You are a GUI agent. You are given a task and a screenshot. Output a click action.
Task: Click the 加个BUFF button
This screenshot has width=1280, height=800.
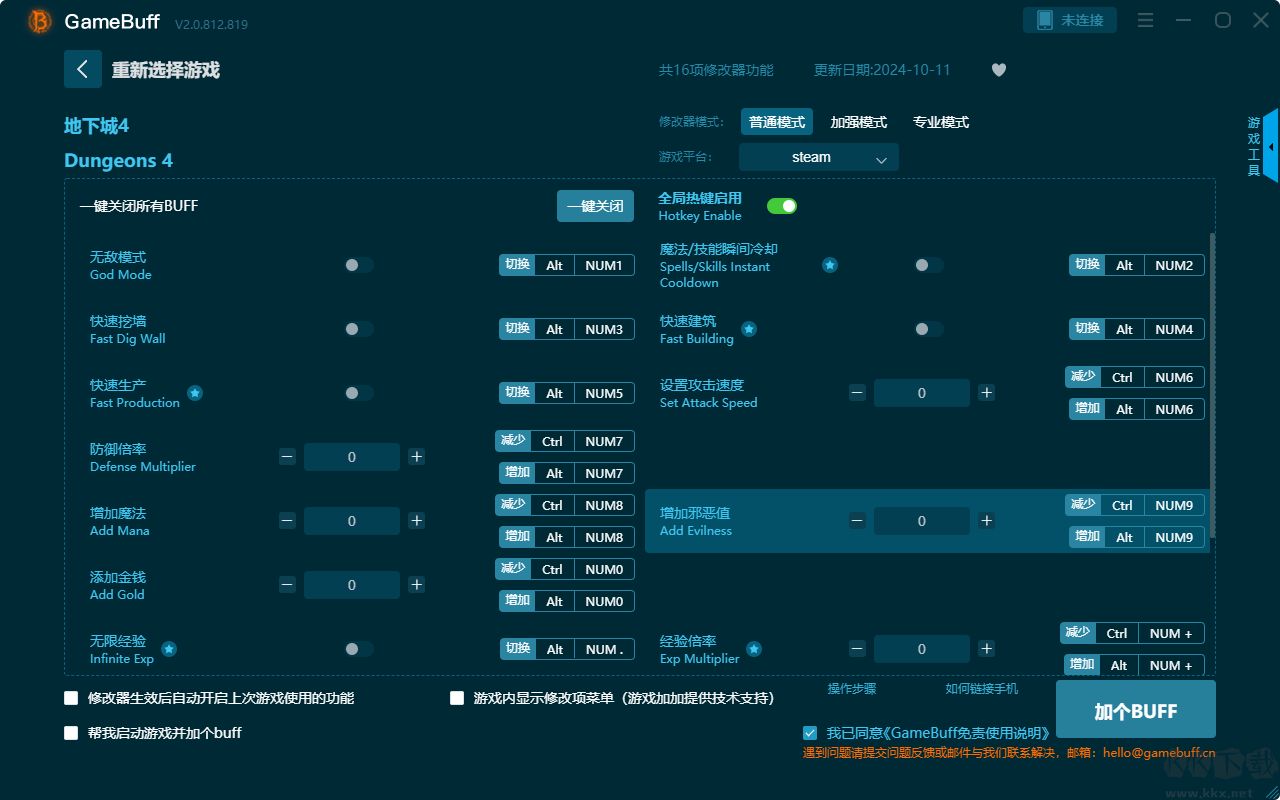click(x=1136, y=711)
